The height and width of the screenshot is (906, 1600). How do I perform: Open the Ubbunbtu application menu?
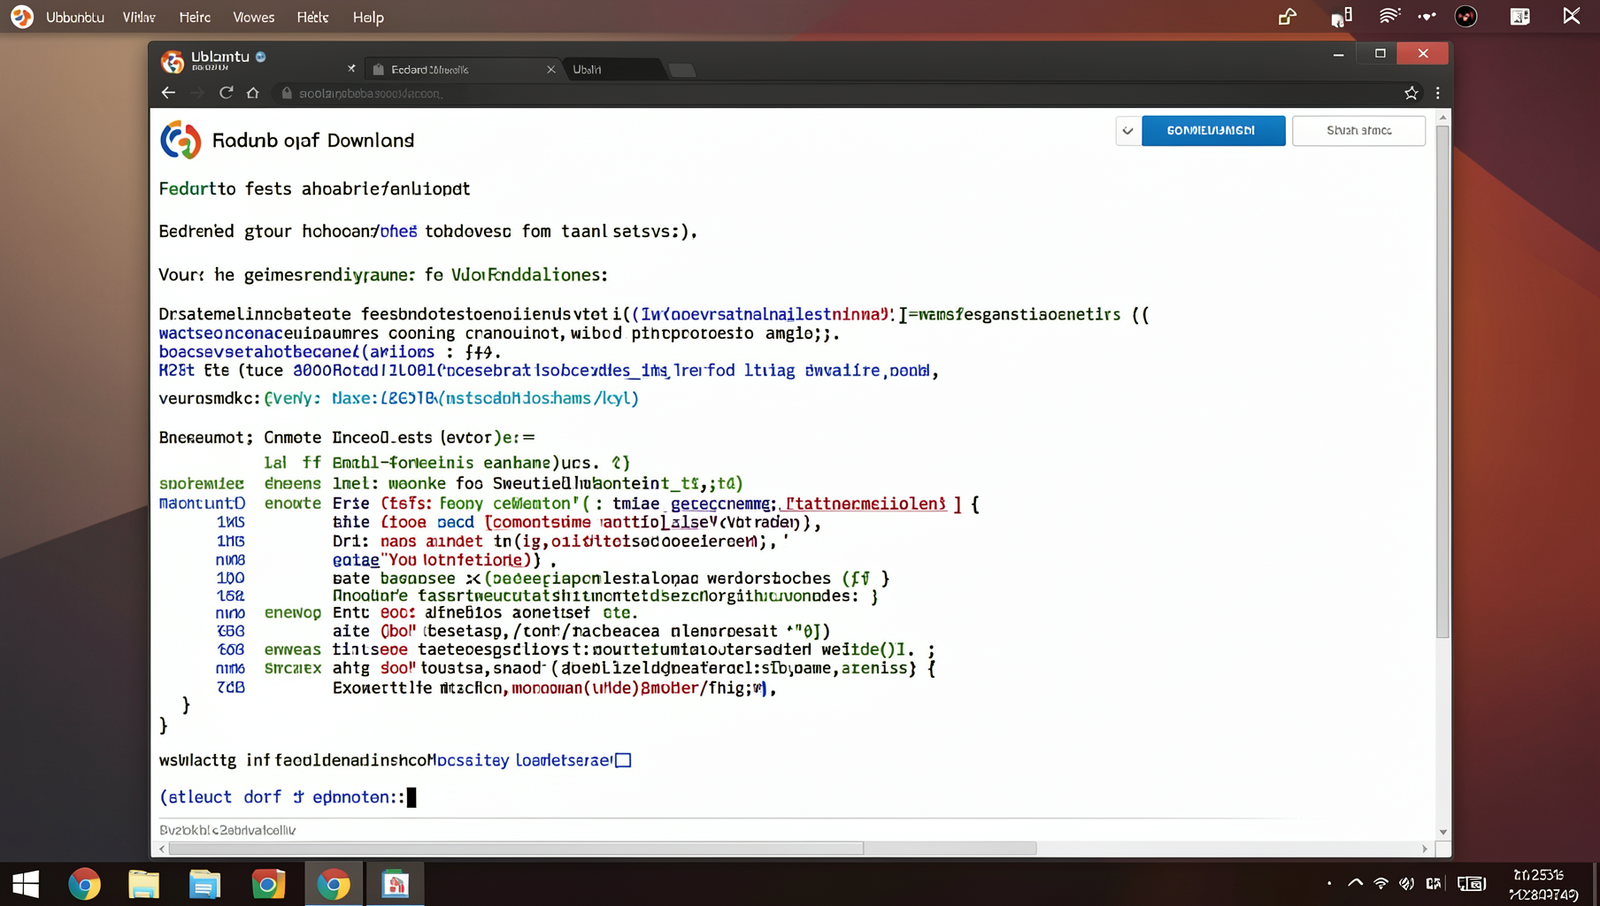(x=75, y=17)
